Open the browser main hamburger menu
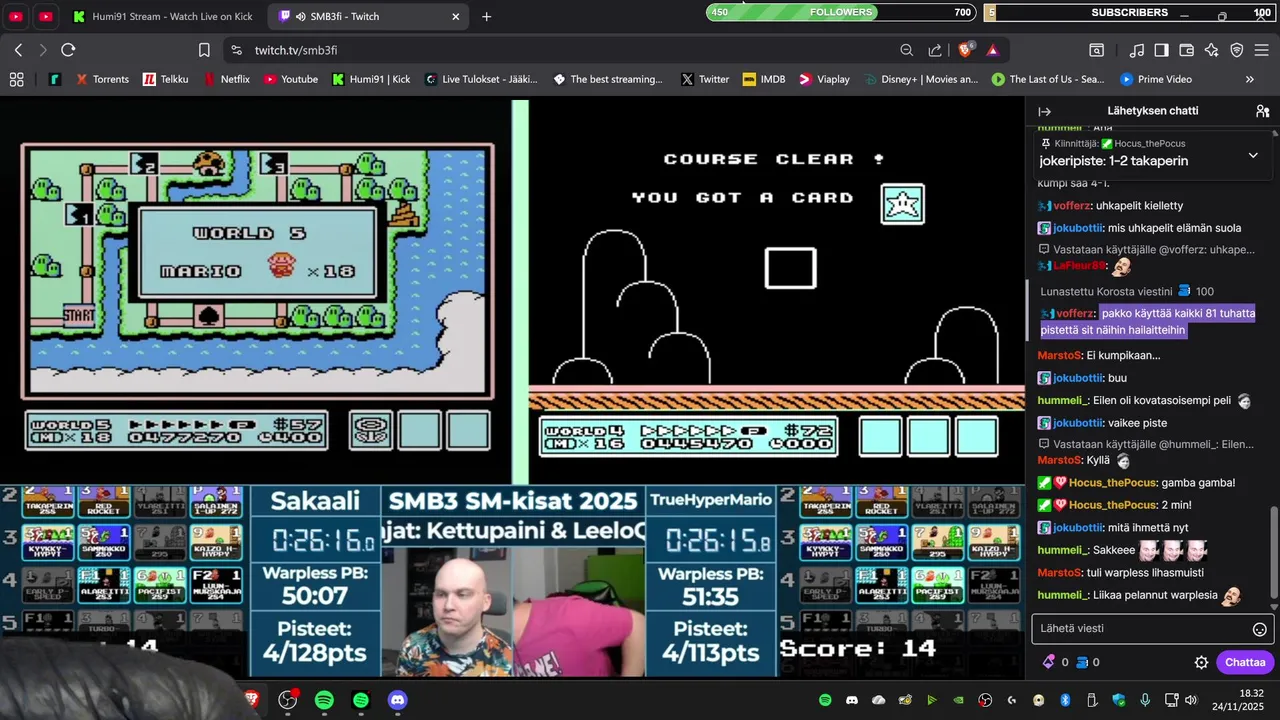 pos(1262,50)
